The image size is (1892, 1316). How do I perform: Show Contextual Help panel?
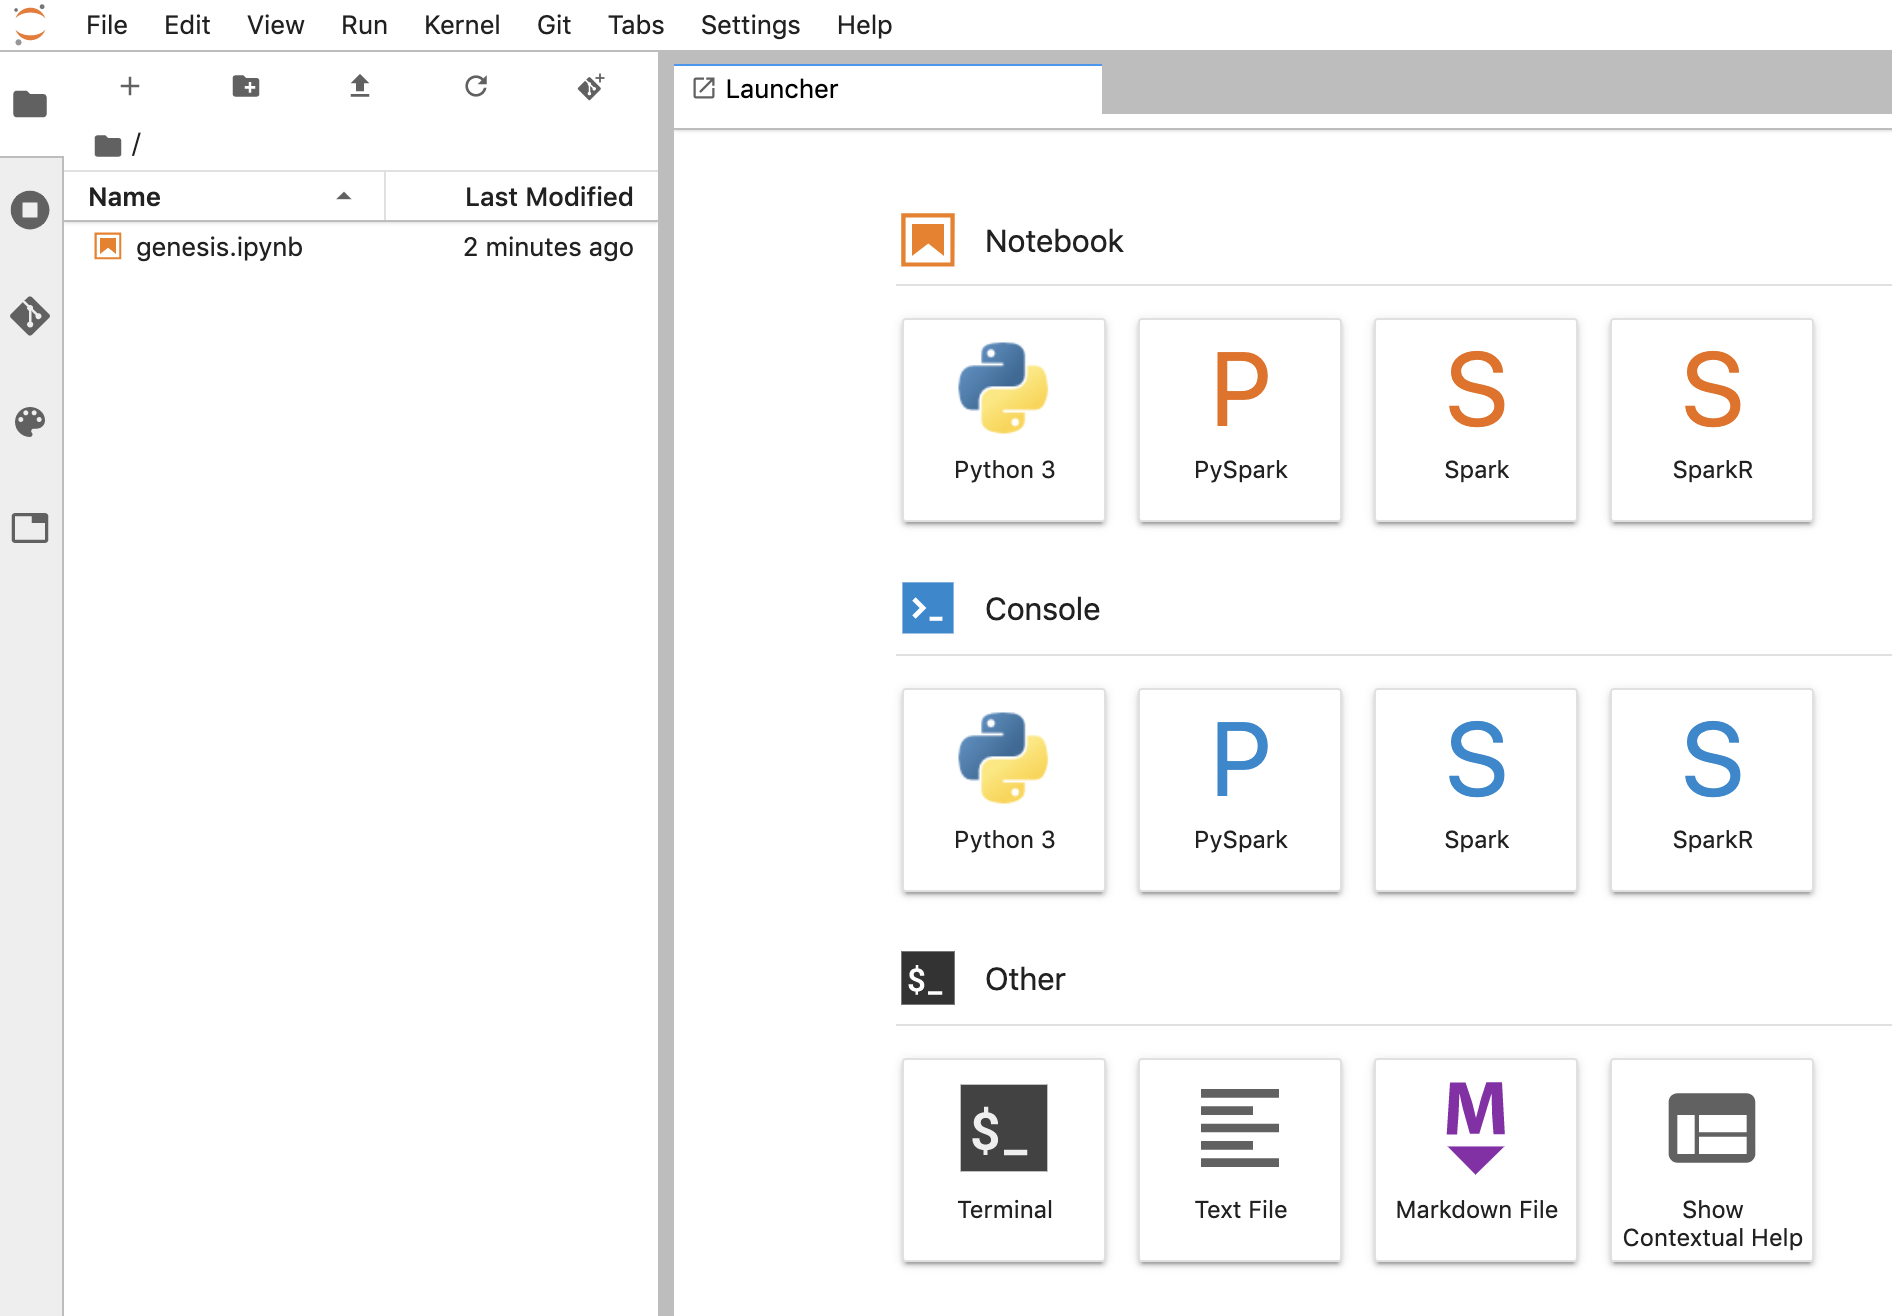(1712, 1160)
